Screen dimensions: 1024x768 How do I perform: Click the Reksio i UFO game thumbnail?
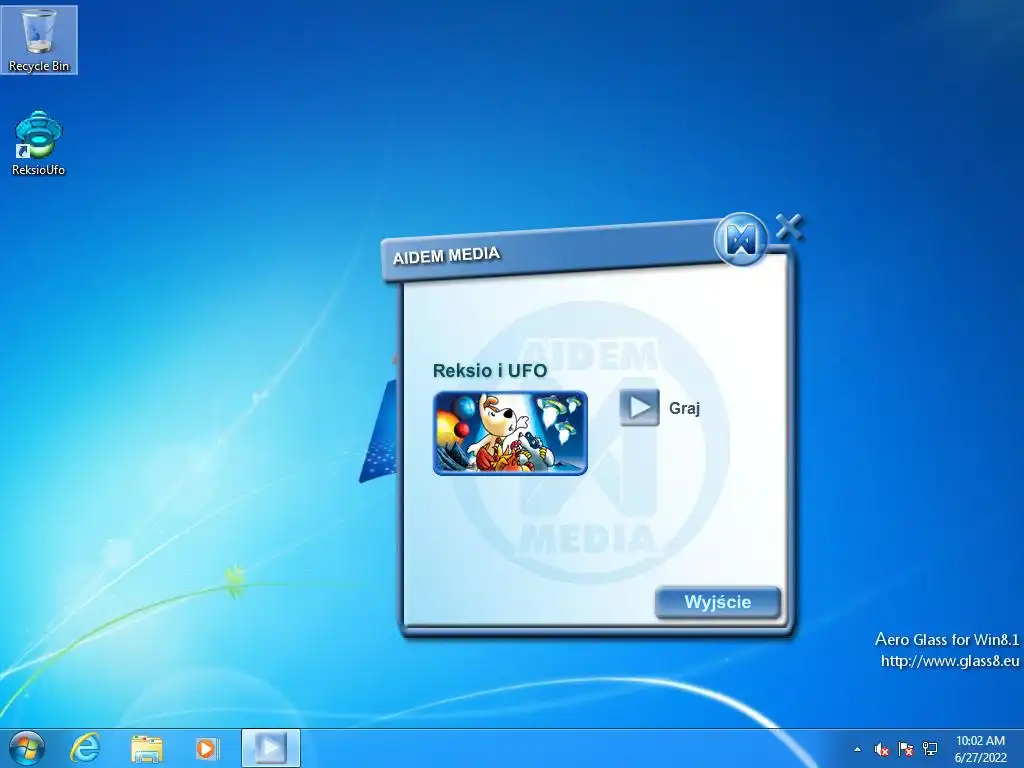tap(510, 433)
